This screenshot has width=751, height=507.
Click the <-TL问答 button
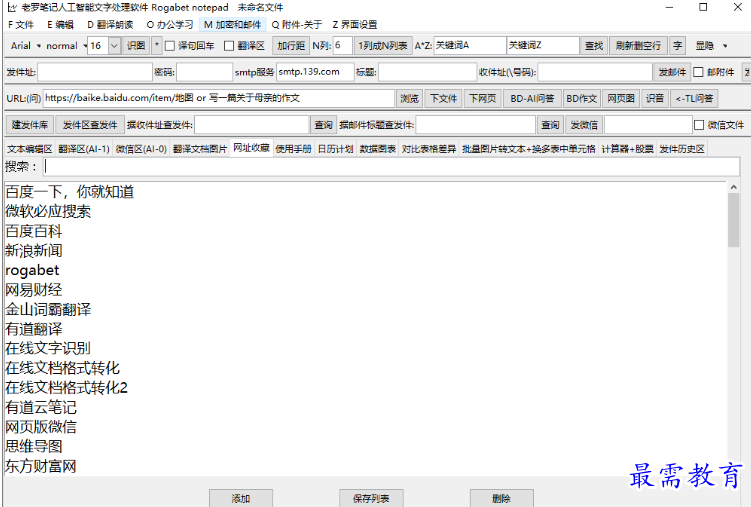click(694, 99)
